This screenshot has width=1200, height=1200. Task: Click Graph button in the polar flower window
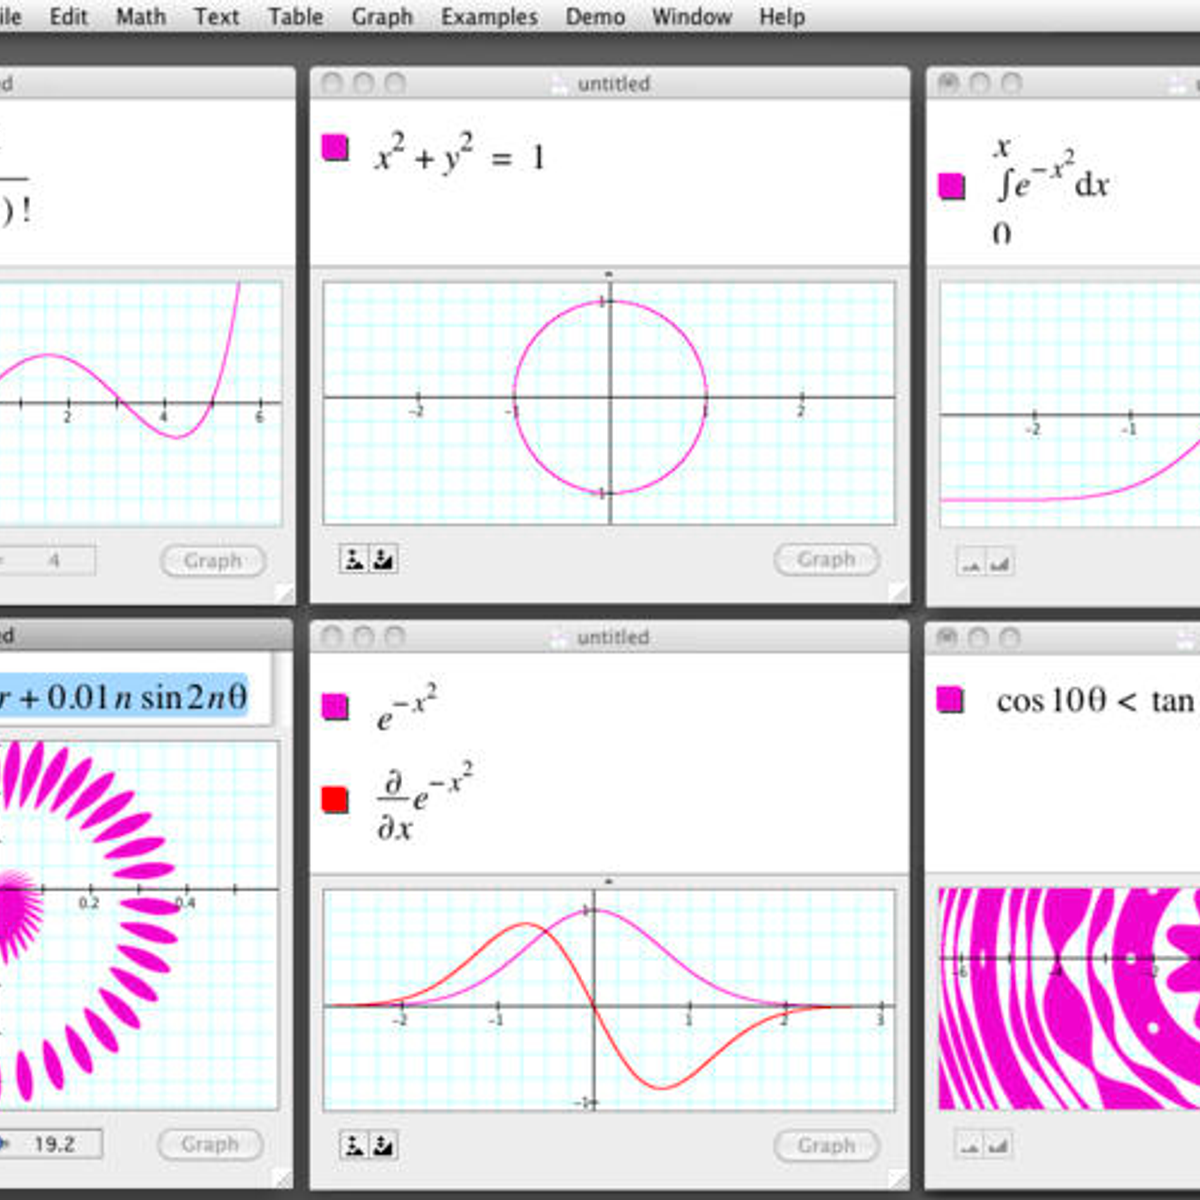pos(211,1144)
